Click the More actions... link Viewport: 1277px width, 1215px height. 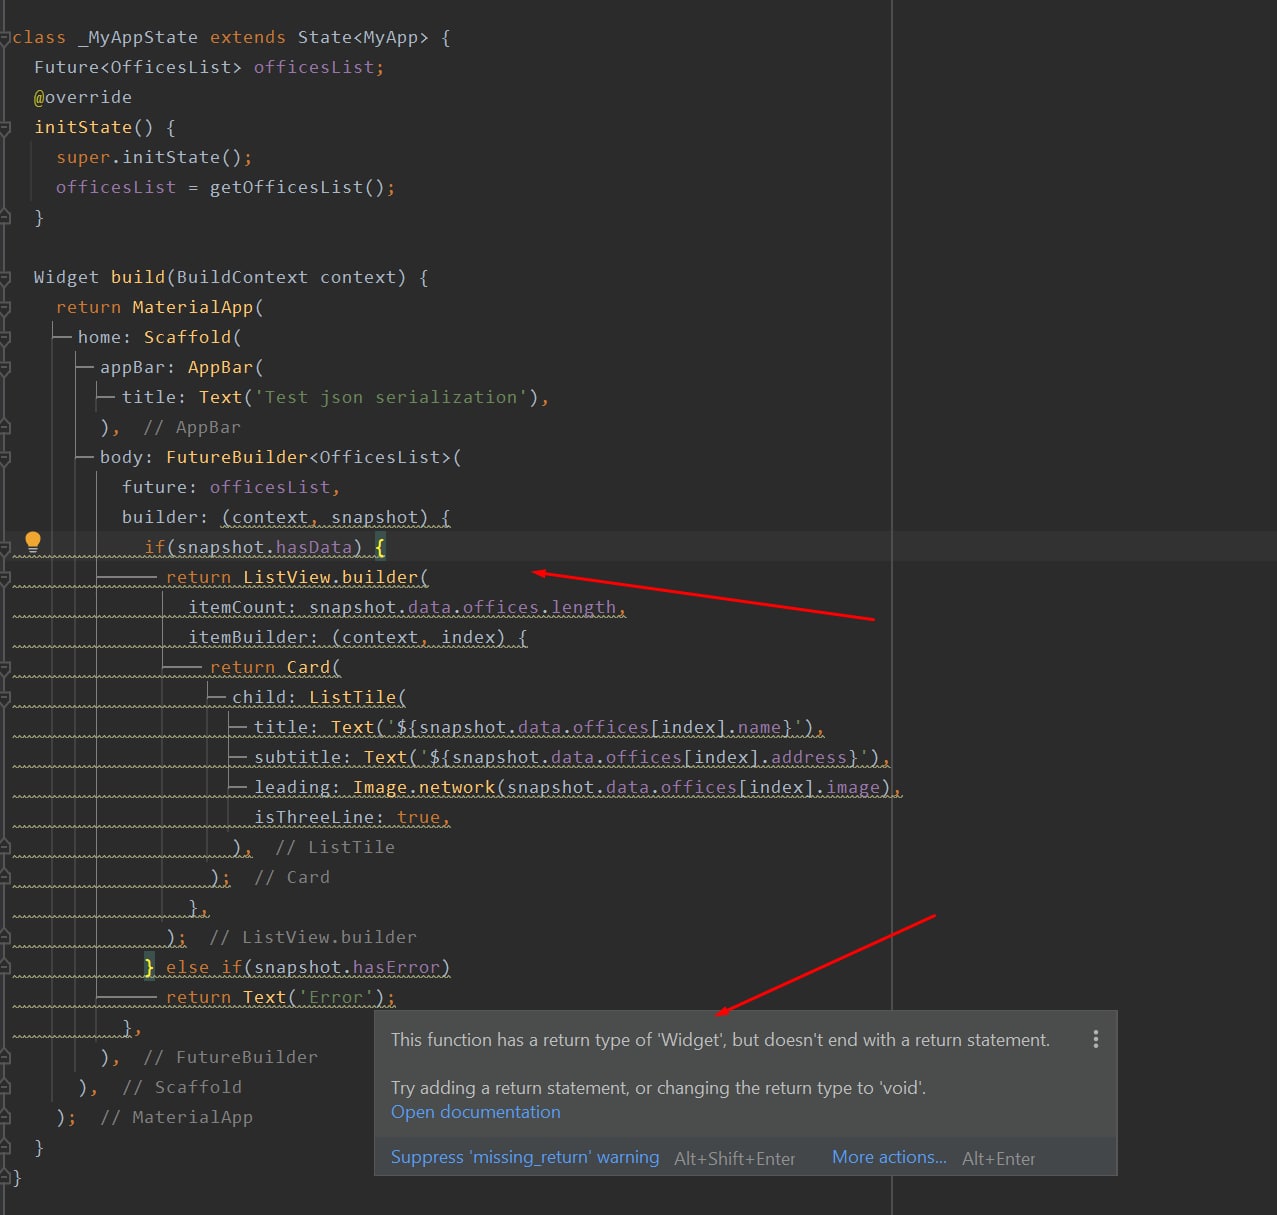889,1157
